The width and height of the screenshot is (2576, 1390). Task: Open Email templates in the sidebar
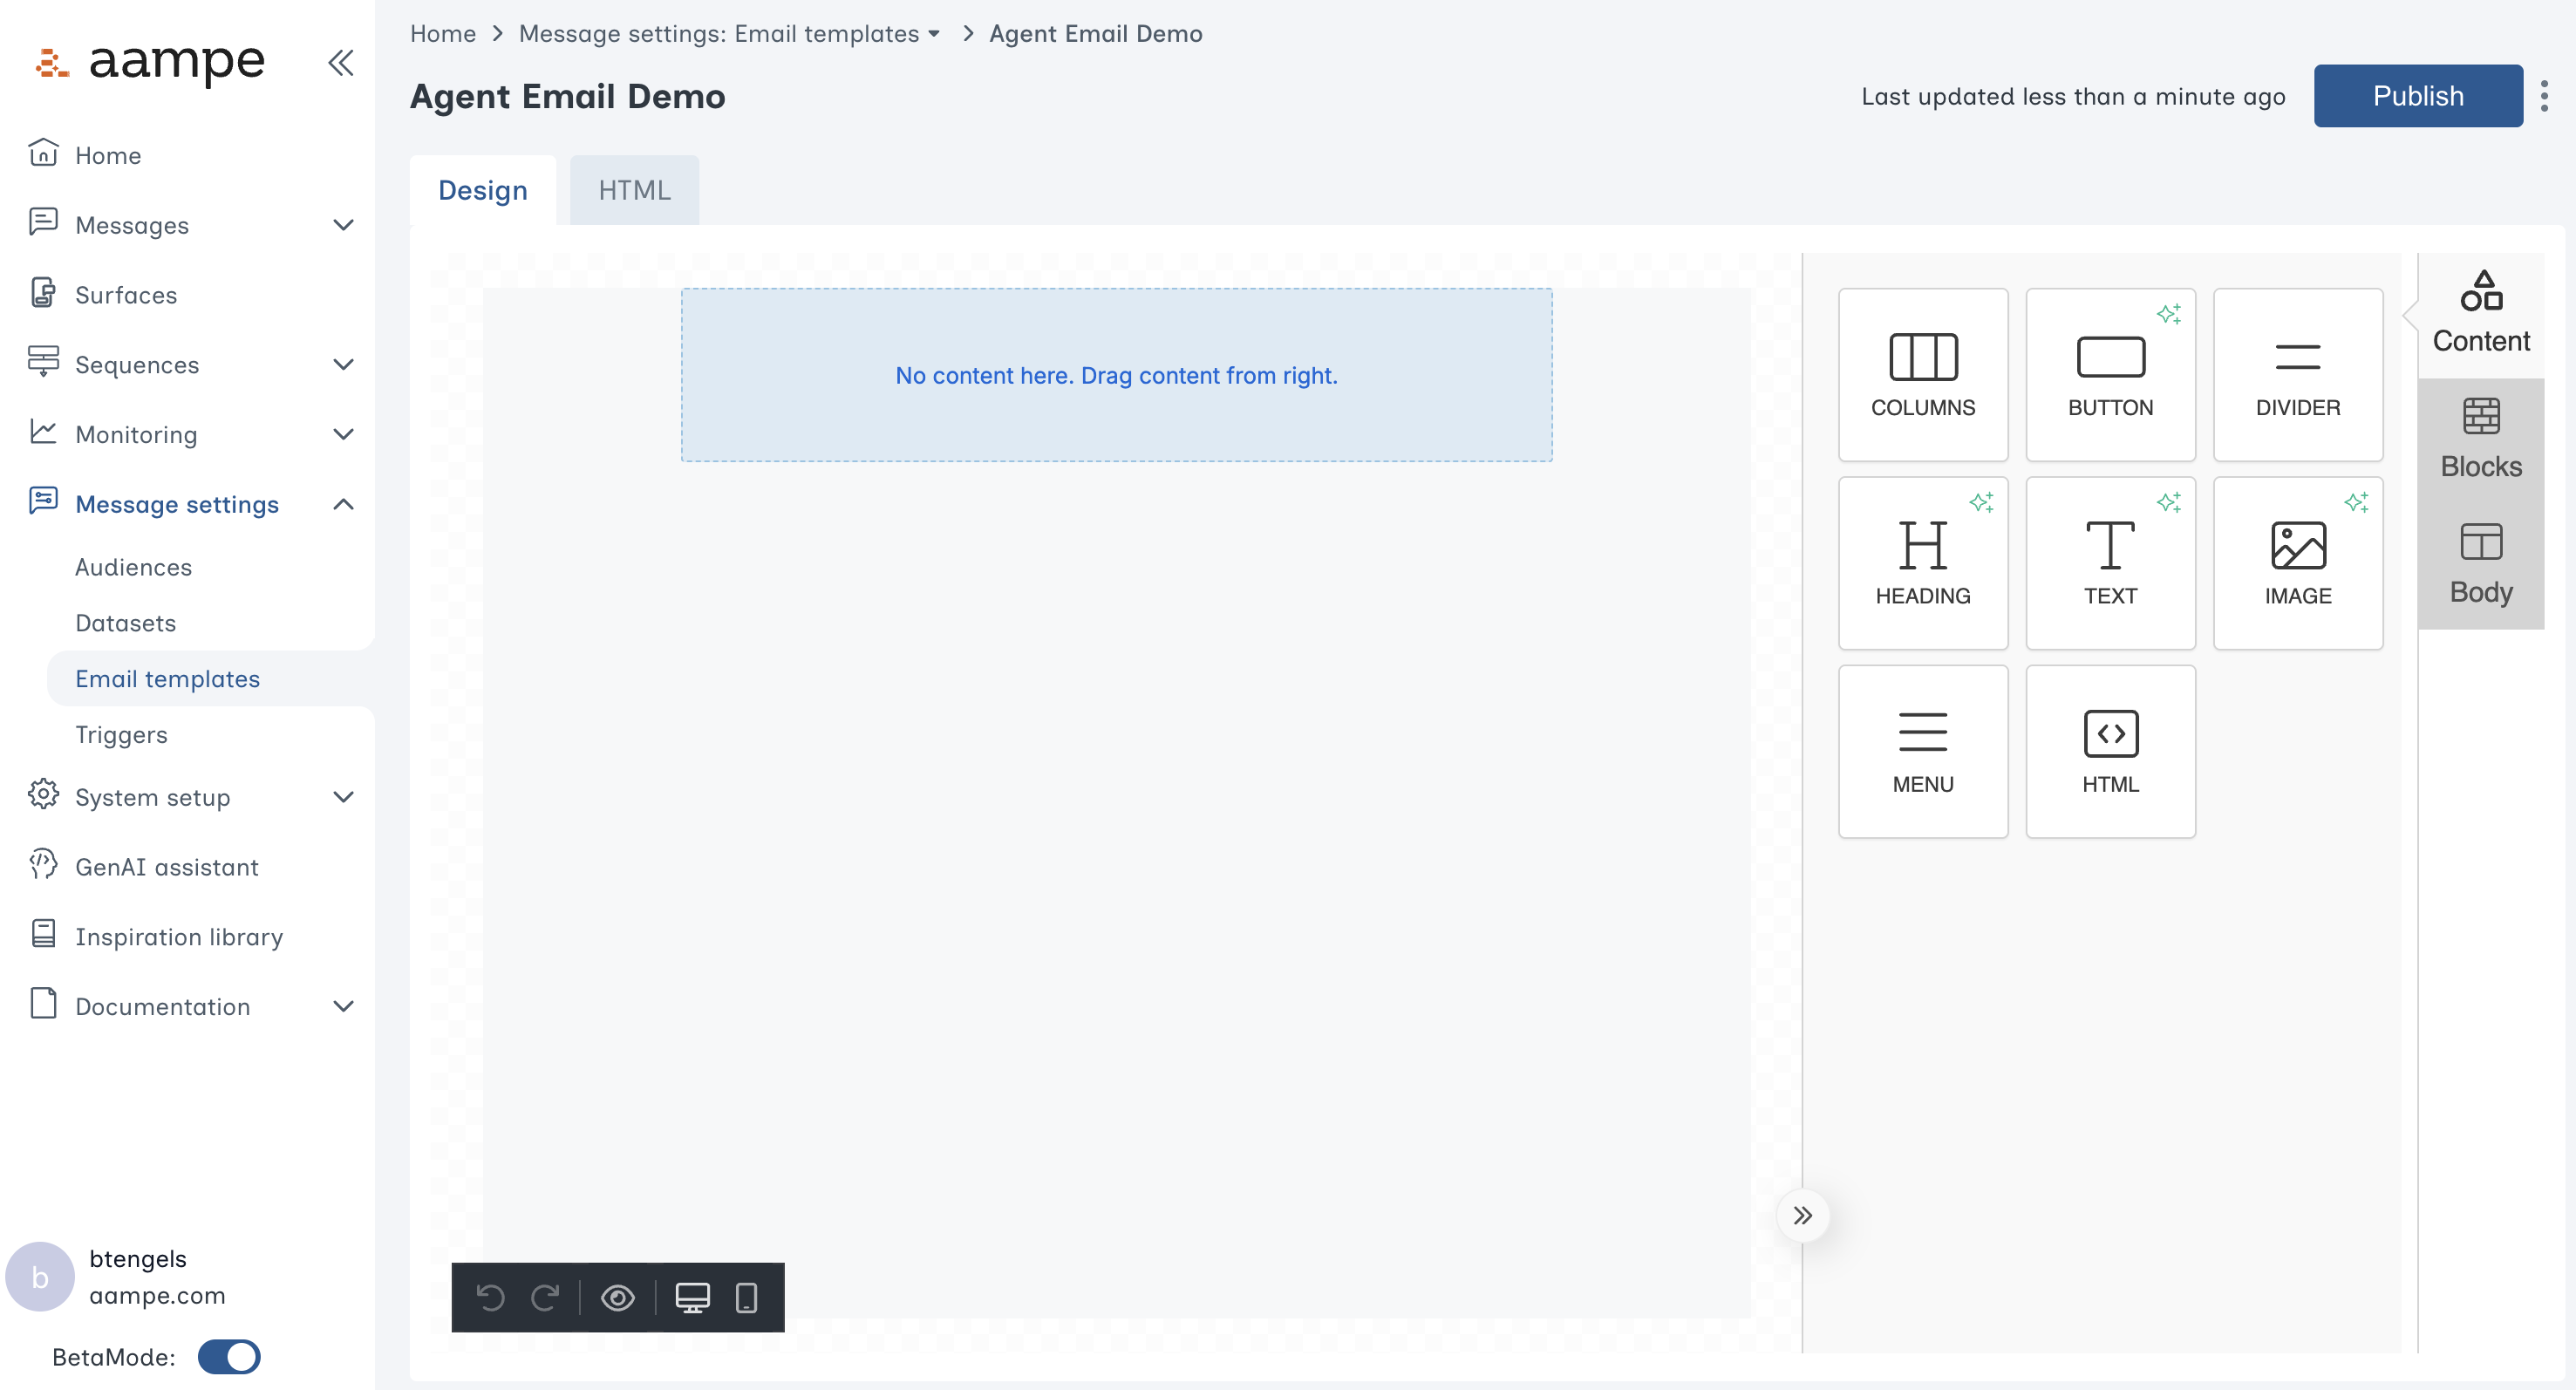pos(167,679)
